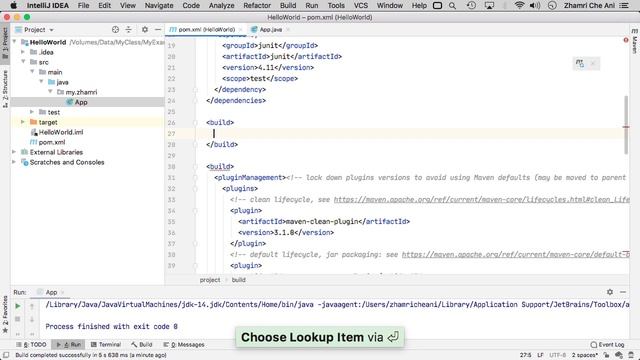The height and width of the screenshot is (360, 640).
Task: Stop the running process button
Action: (x=18, y=319)
